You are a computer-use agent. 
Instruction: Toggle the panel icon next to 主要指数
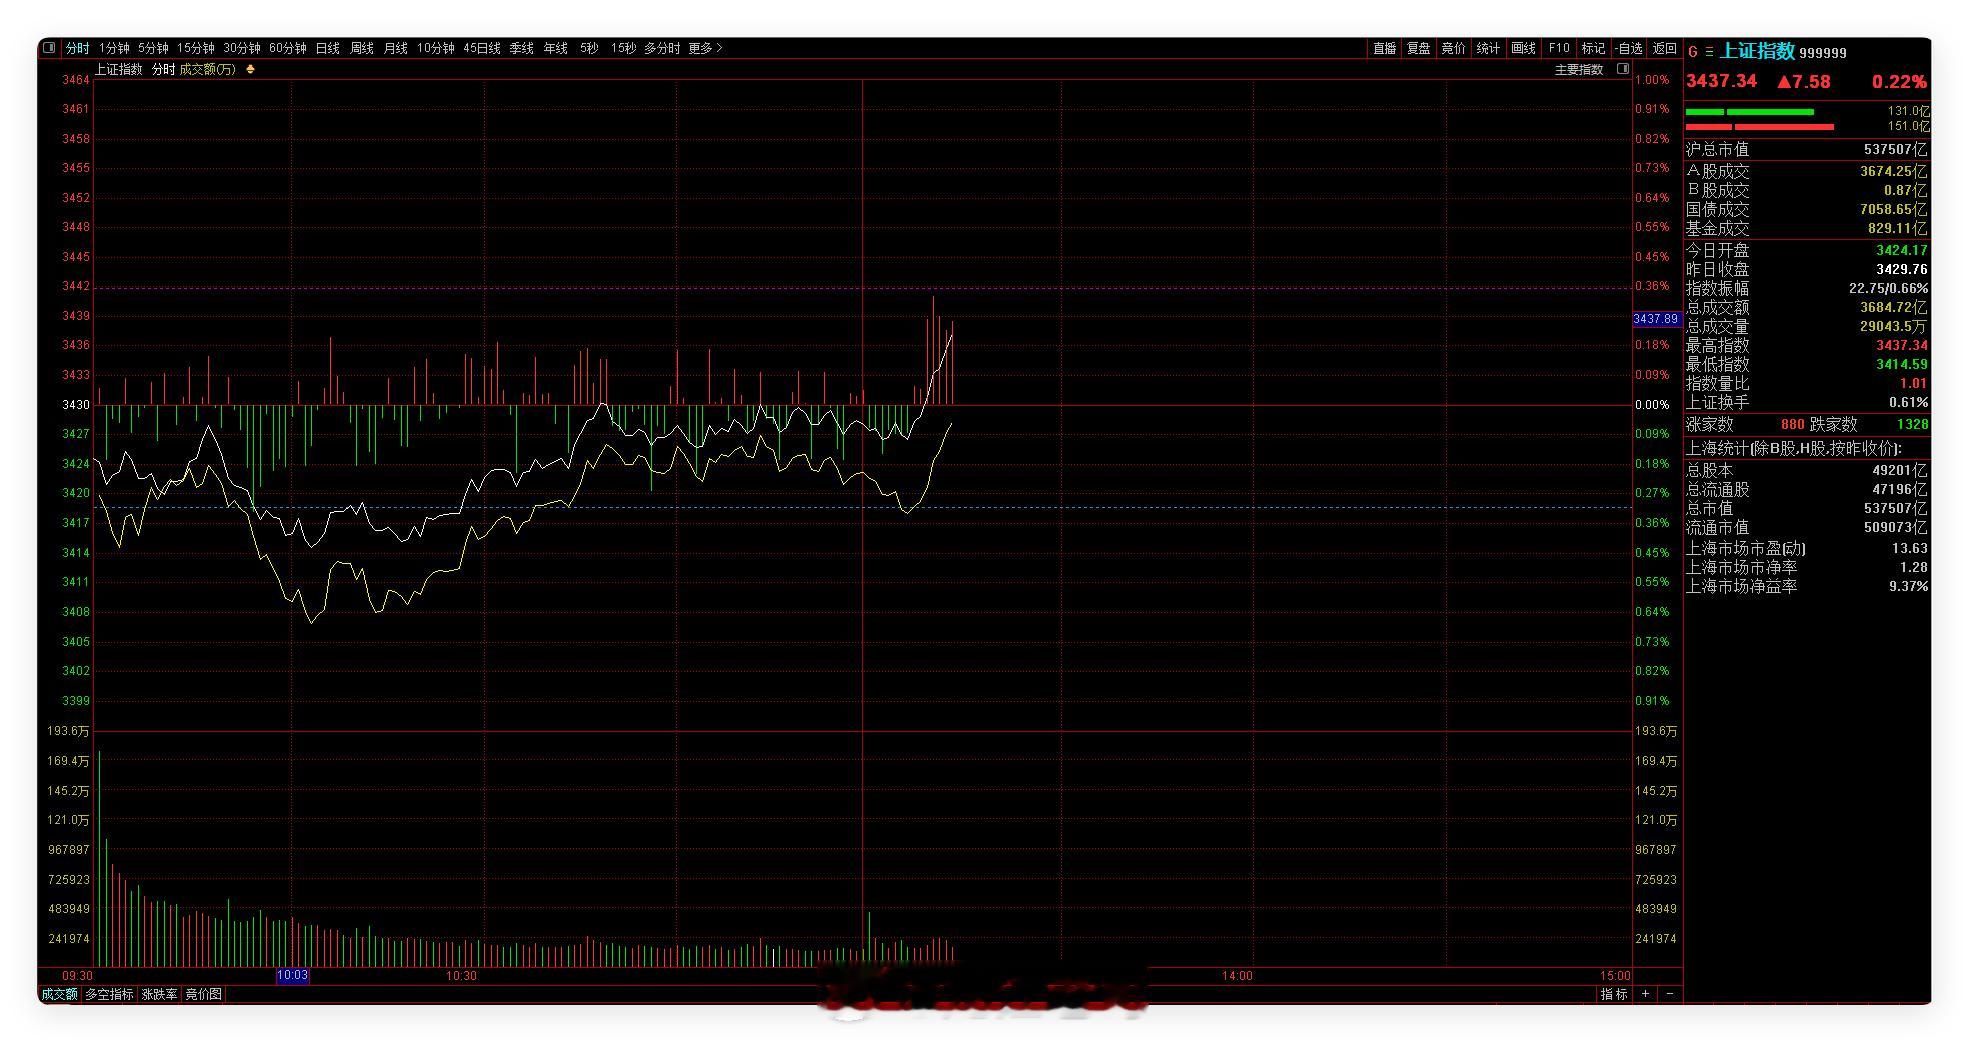coord(1623,69)
